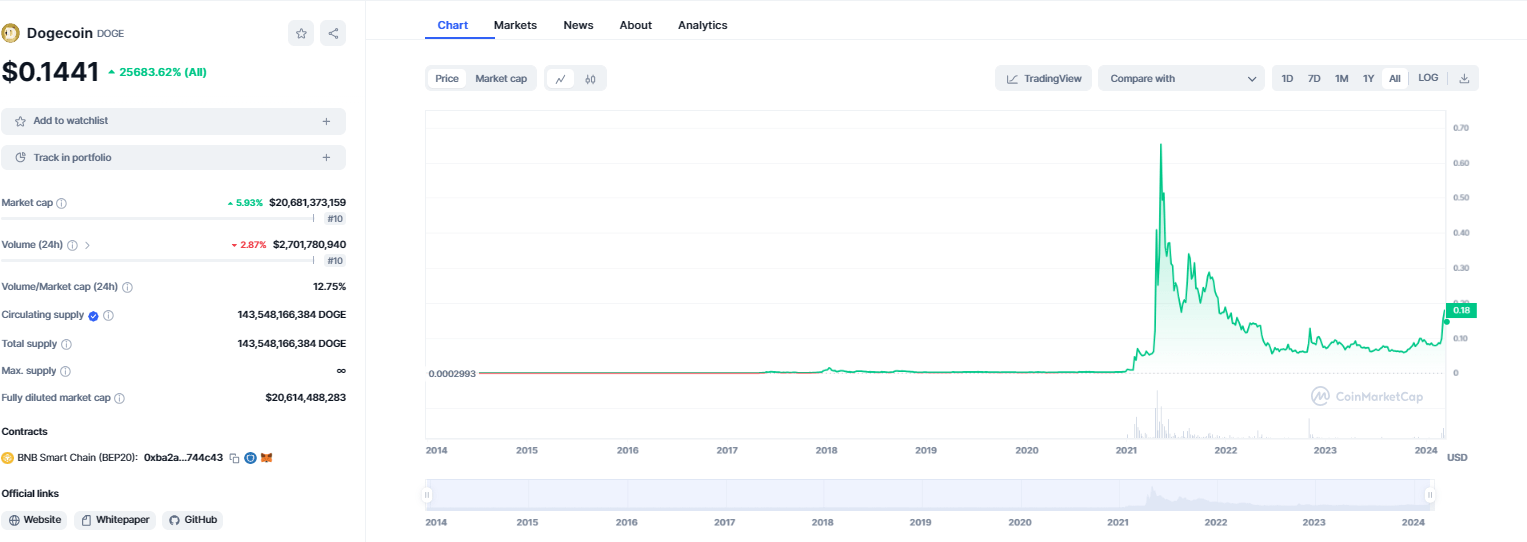The height and width of the screenshot is (542, 1527).
Task: Click Track in portfolio
Action: (x=72, y=158)
